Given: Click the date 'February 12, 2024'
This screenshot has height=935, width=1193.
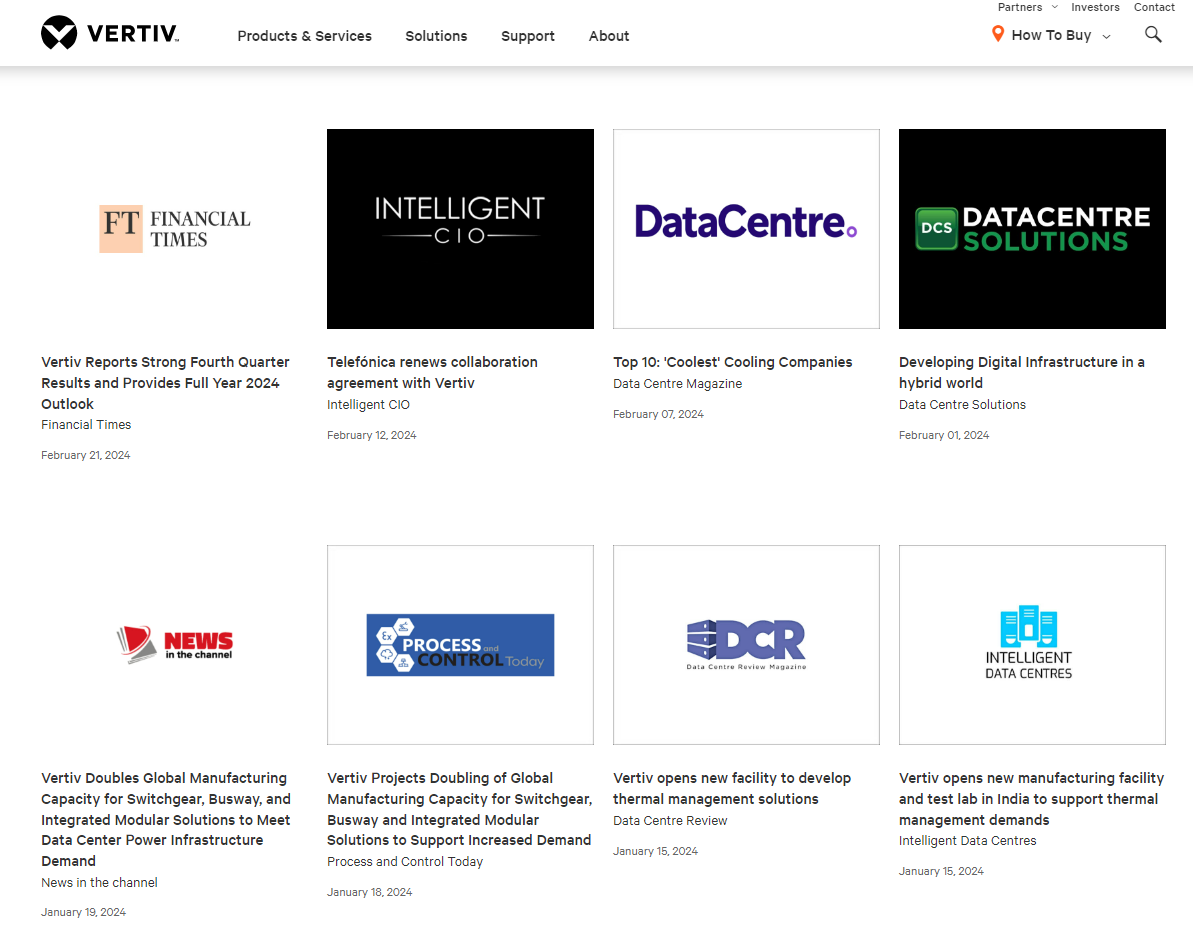Looking at the screenshot, I should 371,435.
